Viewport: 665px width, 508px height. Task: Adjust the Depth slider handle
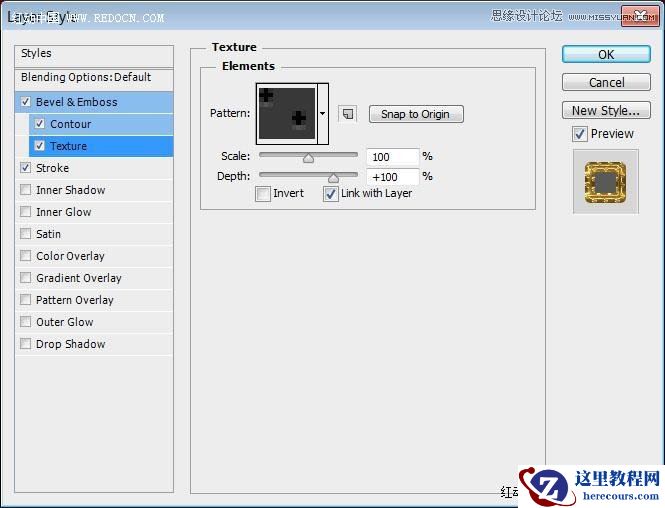(334, 177)
